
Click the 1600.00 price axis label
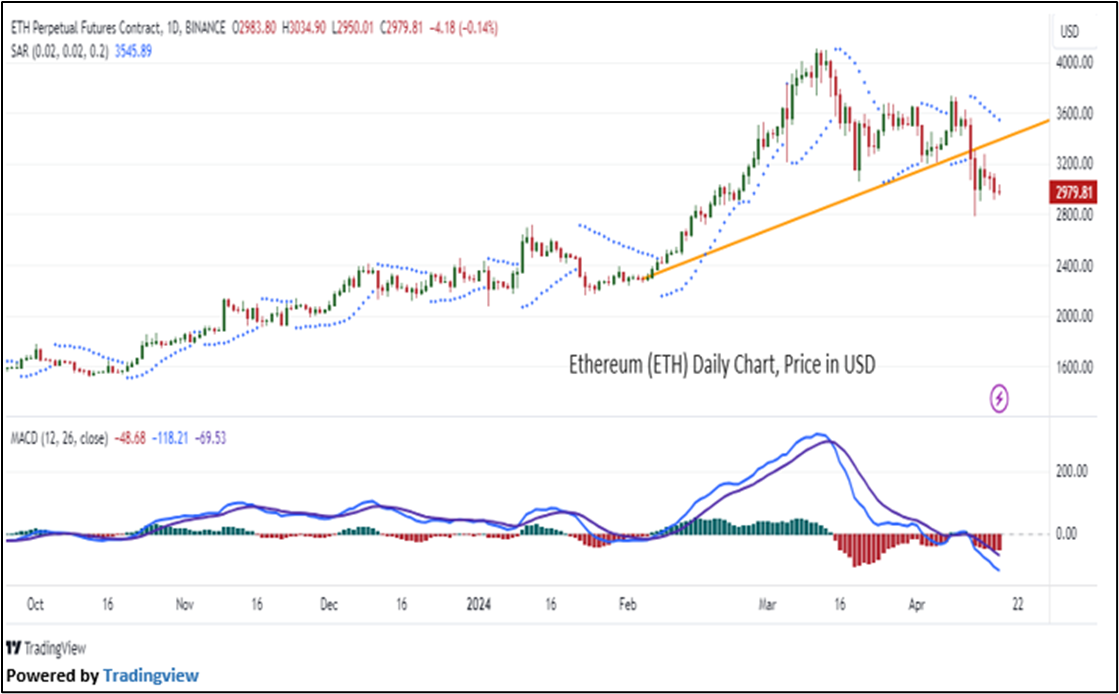[1074, 368]
